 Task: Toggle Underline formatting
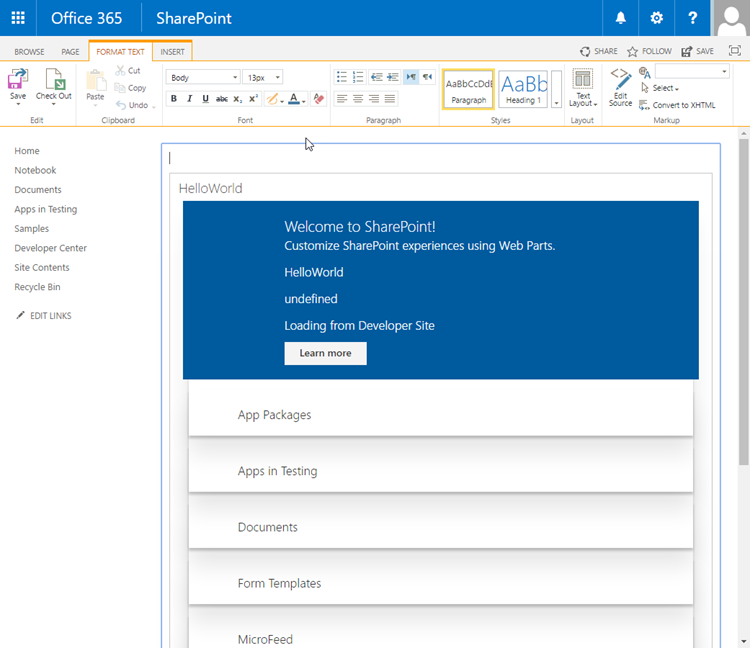tap(205, 99)
